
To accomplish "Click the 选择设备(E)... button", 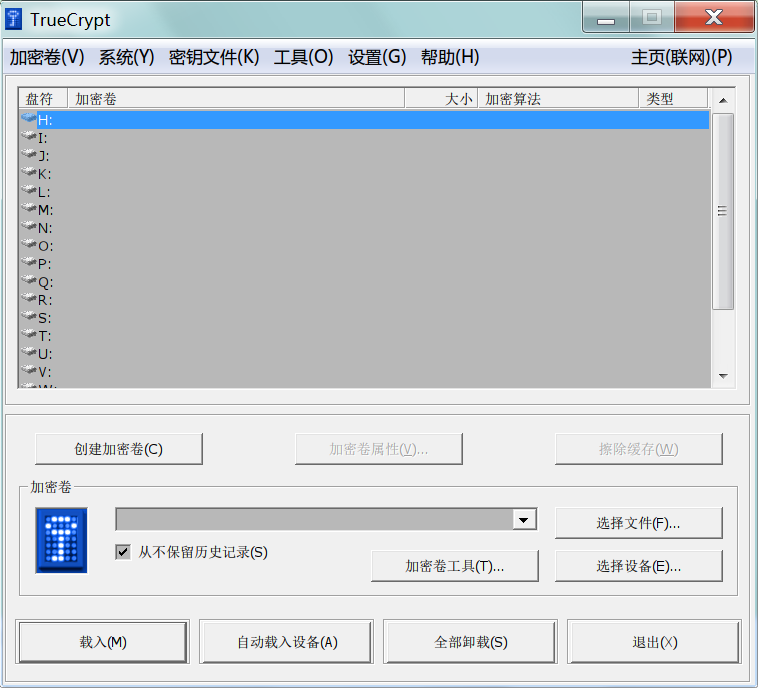I will click(639, 566).
